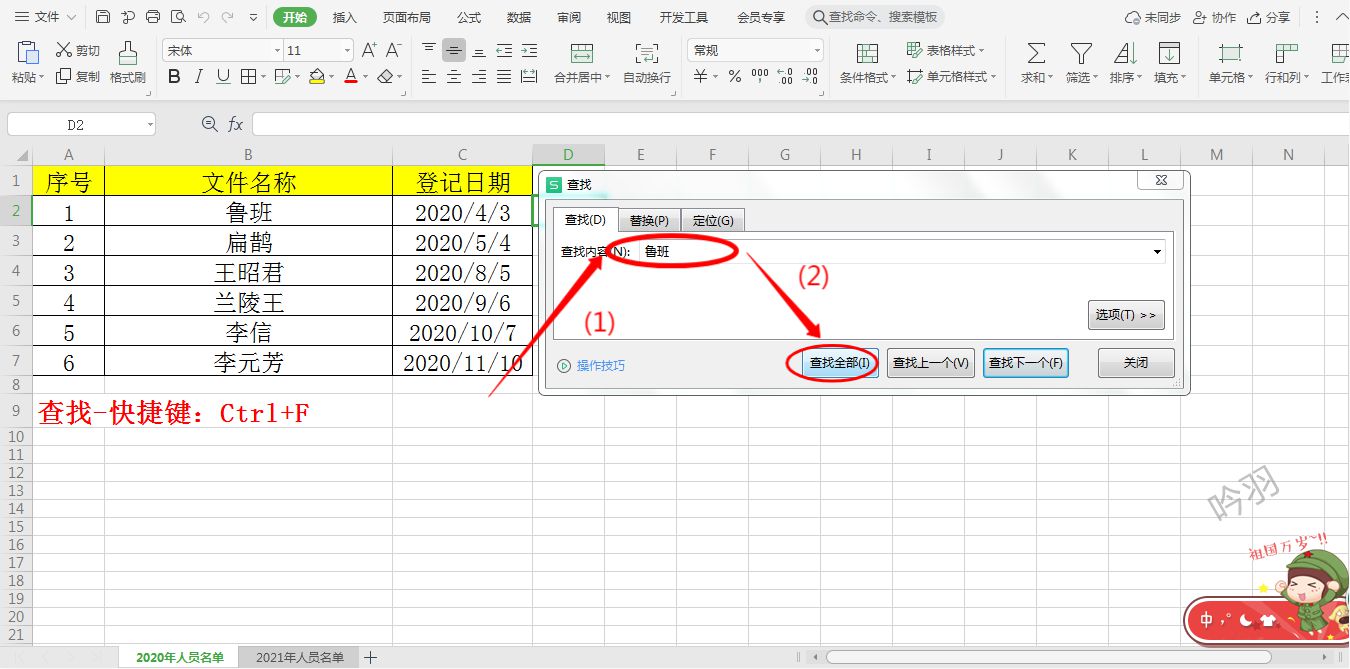Click the red font color A
The height and width of the screenshot is (669, 1350).
[x=350, y=76]
